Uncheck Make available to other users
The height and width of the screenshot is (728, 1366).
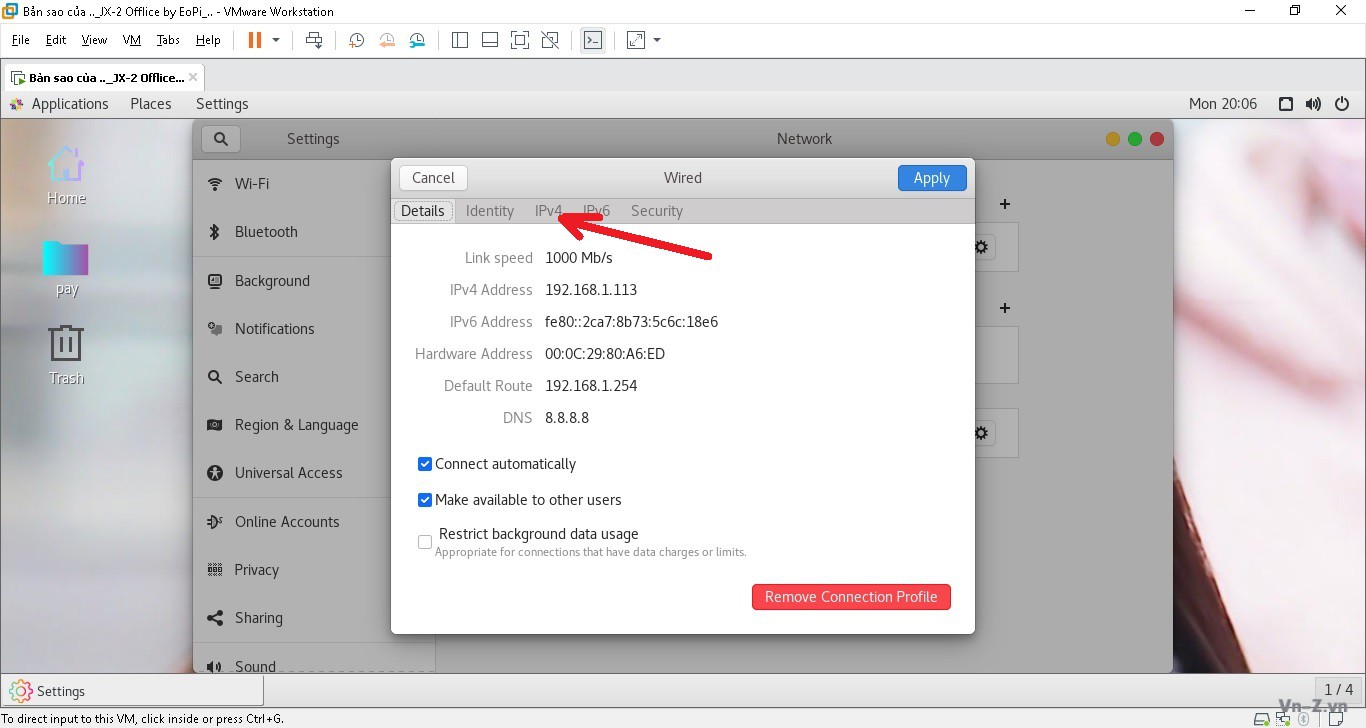[425, 500]
